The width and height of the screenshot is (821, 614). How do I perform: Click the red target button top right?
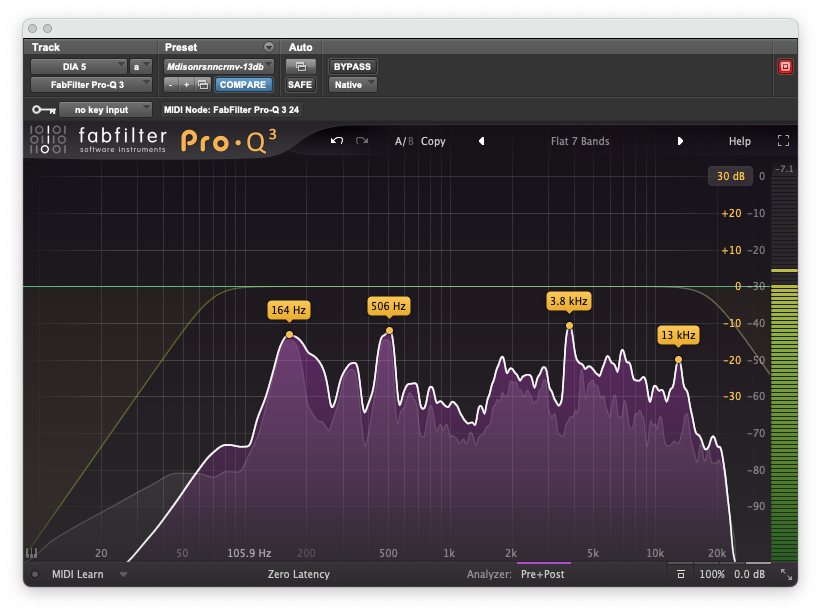(785, 66)
